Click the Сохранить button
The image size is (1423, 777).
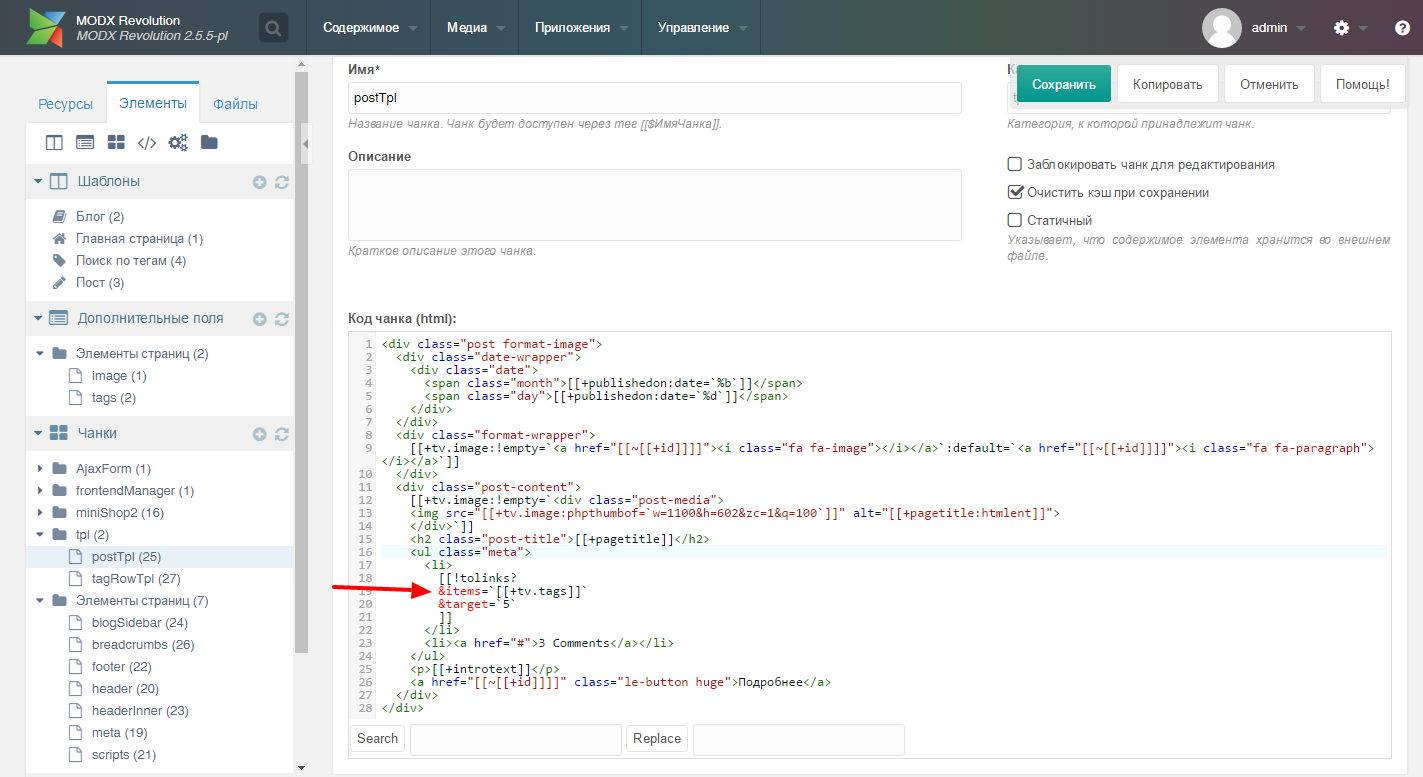[x=1064, y=84]
